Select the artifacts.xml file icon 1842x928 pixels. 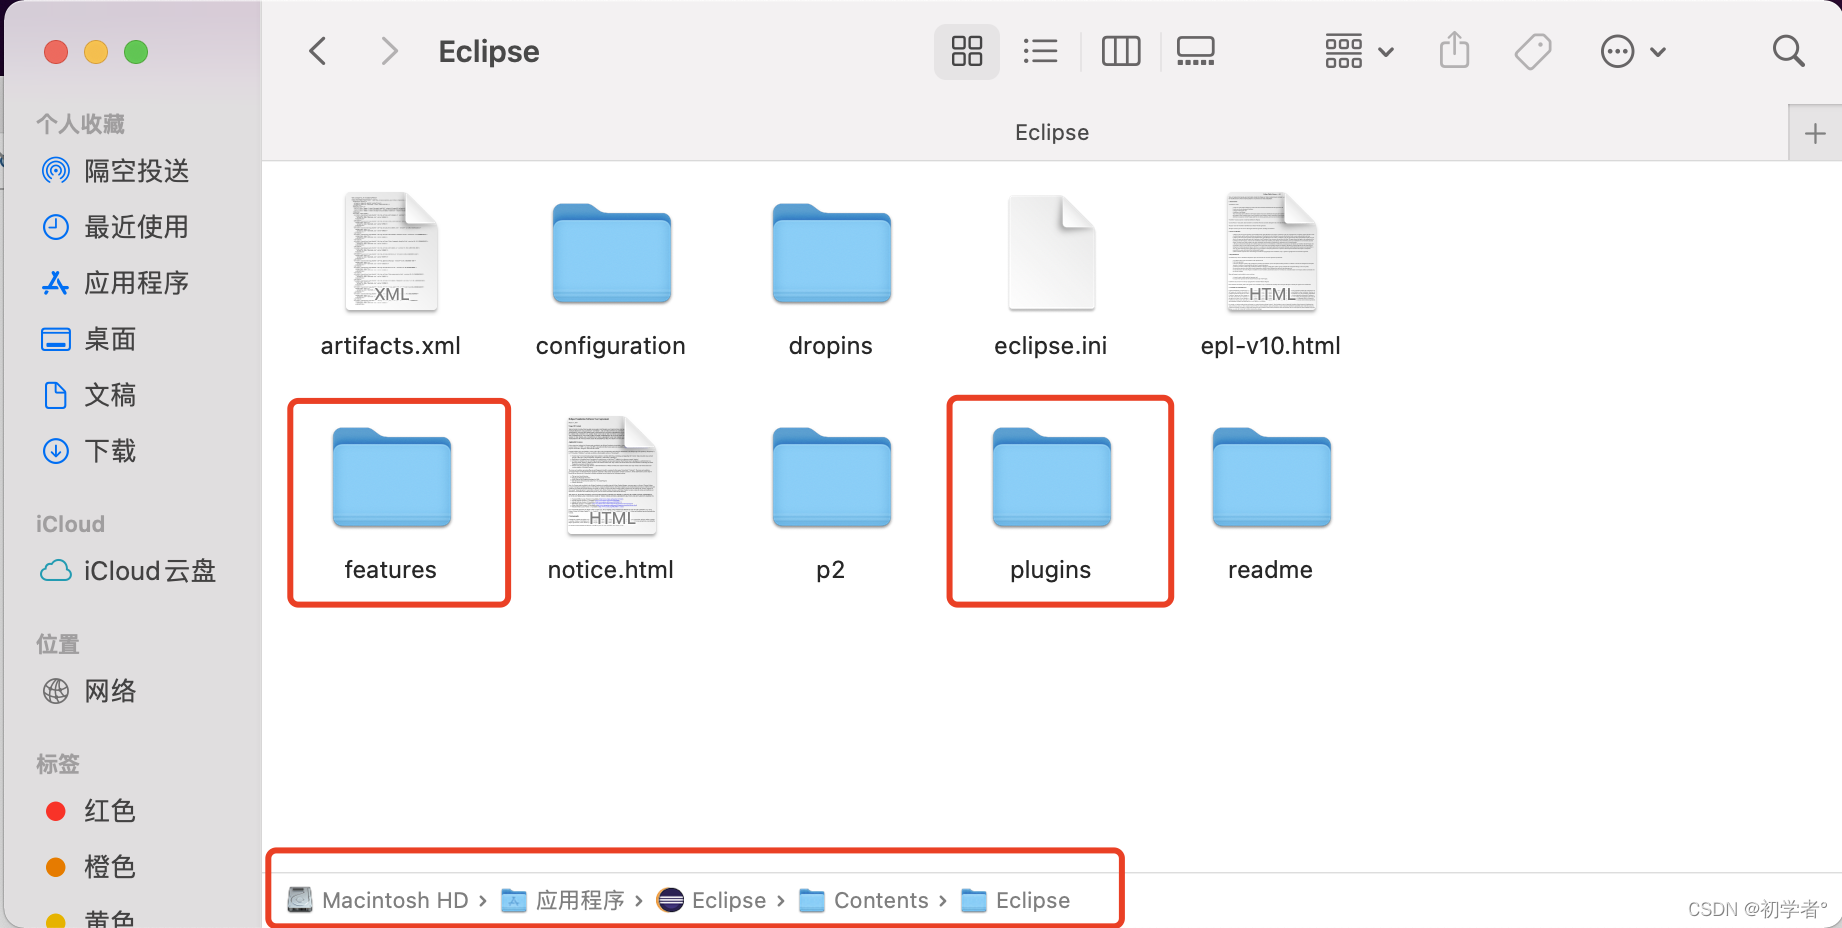pos(391,252)
